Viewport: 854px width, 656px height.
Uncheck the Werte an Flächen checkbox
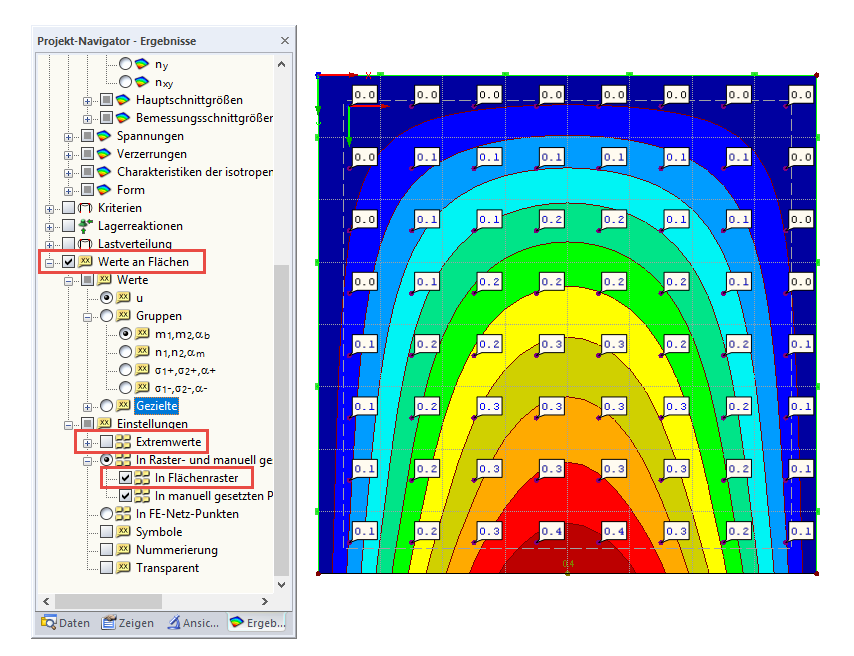point(68,262)
